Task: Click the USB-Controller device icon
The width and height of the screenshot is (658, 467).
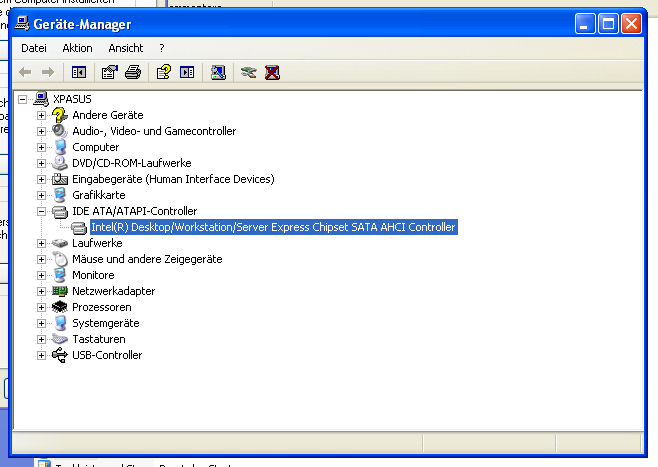Action: click(60, 355)
